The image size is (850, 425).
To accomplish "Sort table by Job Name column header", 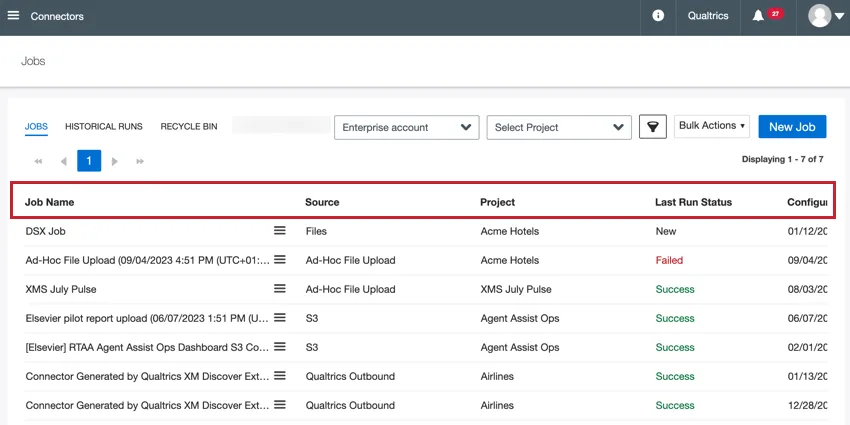I will (x=50, y=202).
